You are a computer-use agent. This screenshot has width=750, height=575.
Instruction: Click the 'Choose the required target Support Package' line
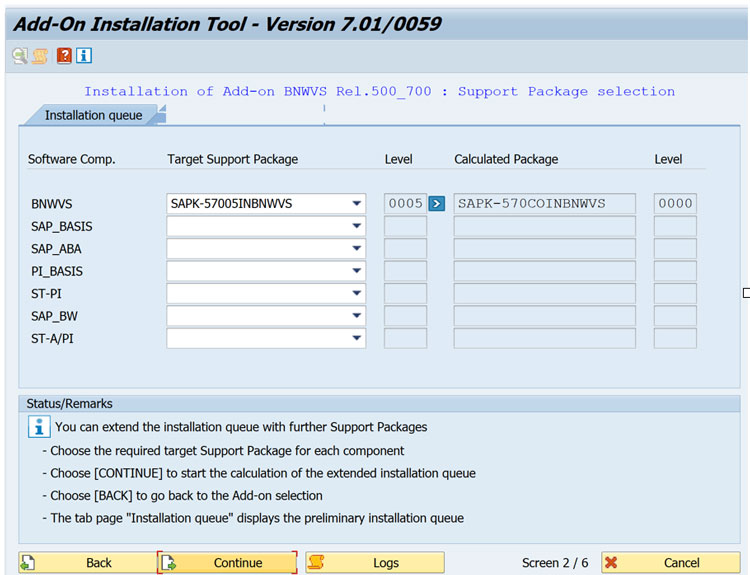point(223,451)
